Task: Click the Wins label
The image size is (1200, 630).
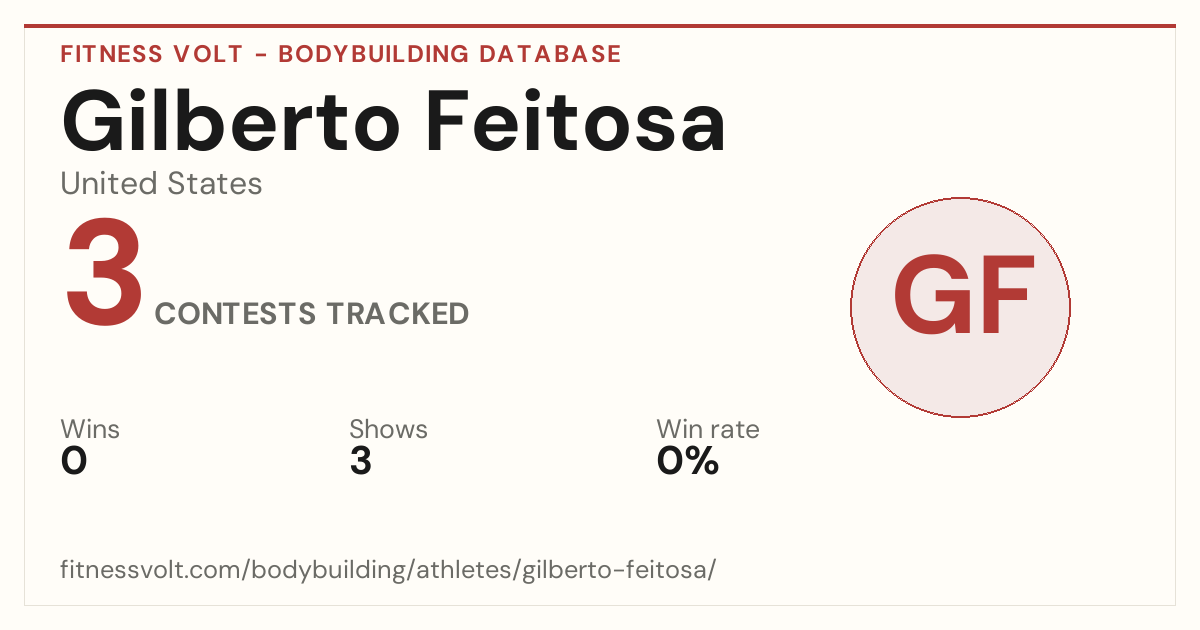Action: point(90,430)
